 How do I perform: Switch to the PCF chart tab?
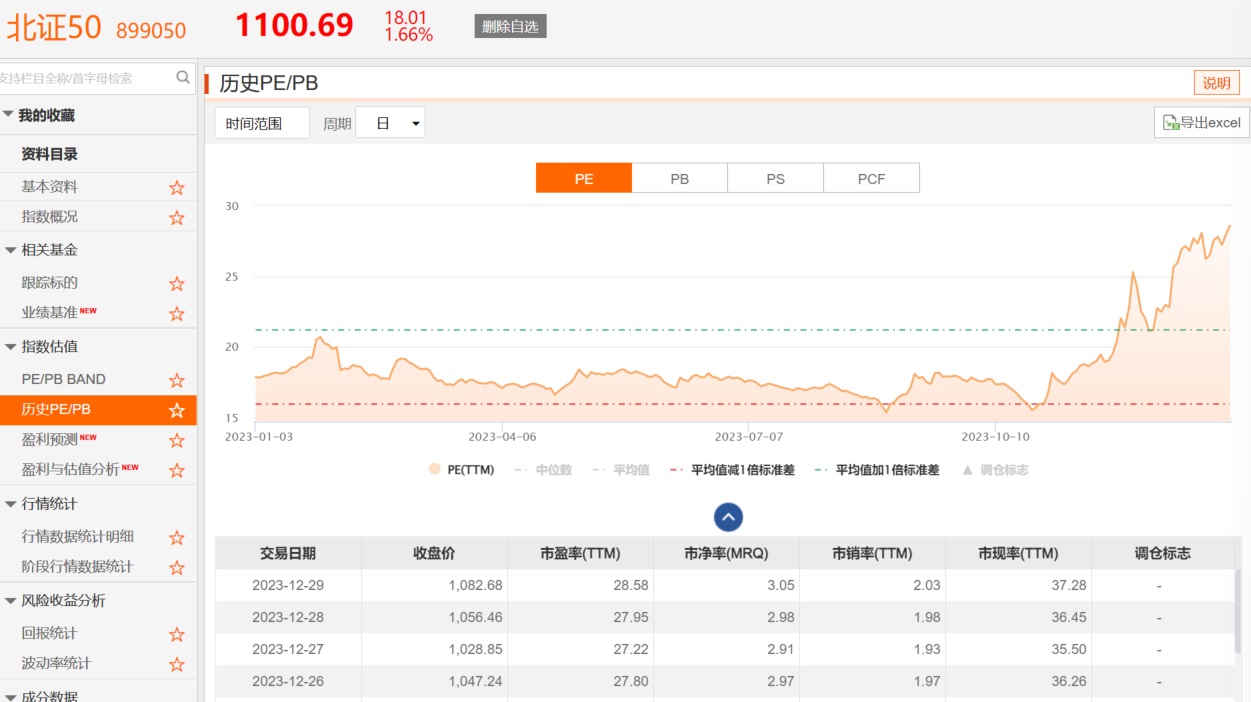pyautogui.click(x=871, y=178)
